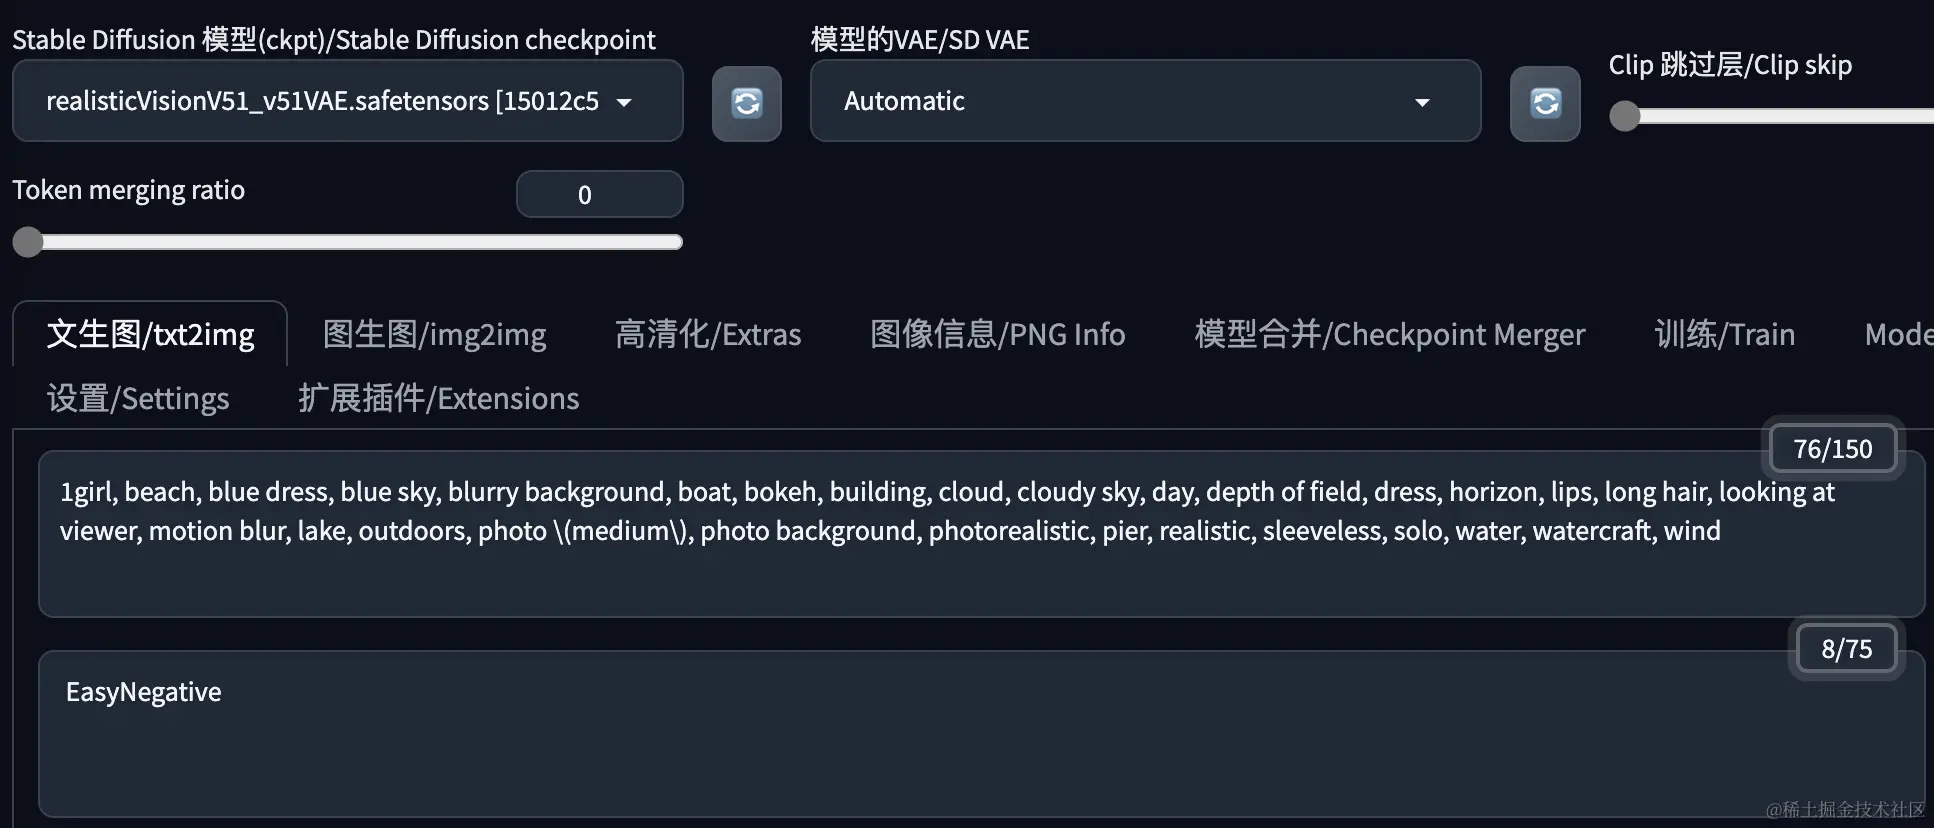
Task: Select the 高清化/Extras tab
Action: pos(709,334)
